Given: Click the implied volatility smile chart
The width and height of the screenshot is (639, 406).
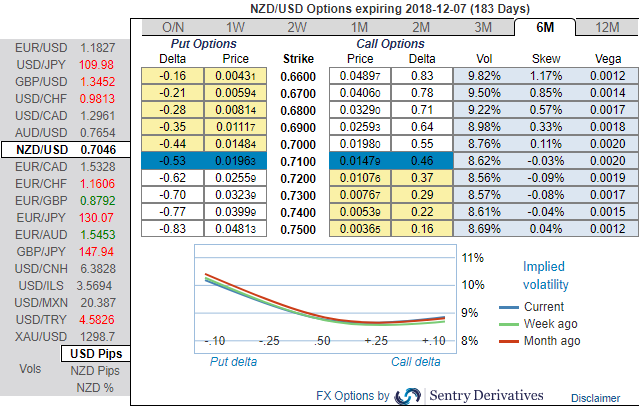Looking at the screenshot, I should point(325,299).
